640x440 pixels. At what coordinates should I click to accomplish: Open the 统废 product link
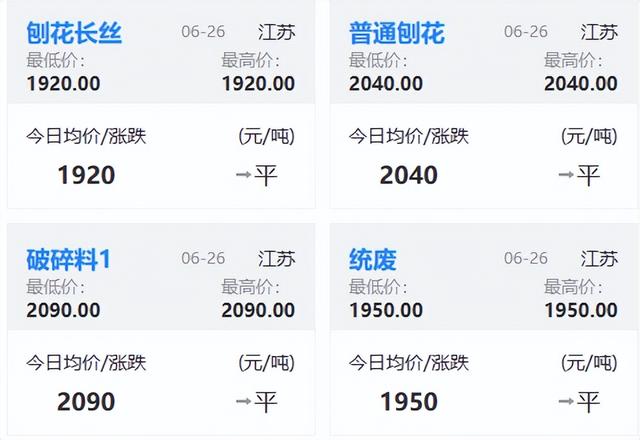(x=373, y=260)
